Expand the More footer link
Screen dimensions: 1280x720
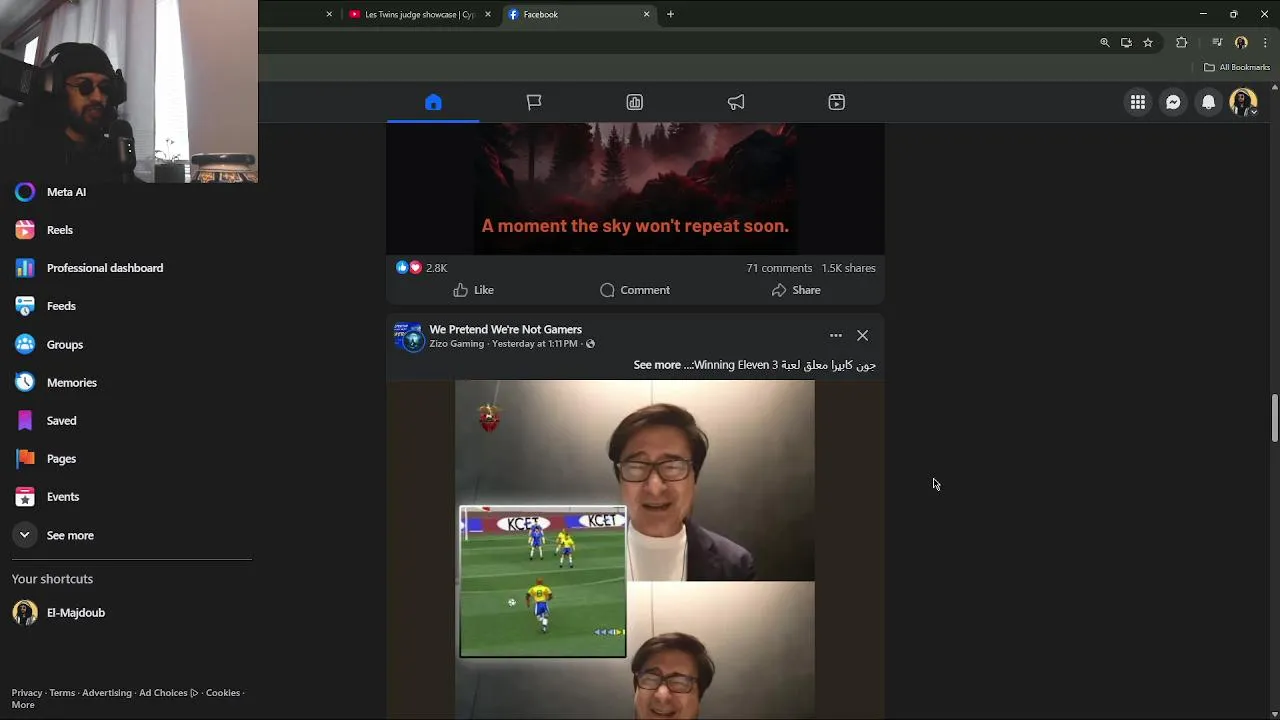point(23,705)
